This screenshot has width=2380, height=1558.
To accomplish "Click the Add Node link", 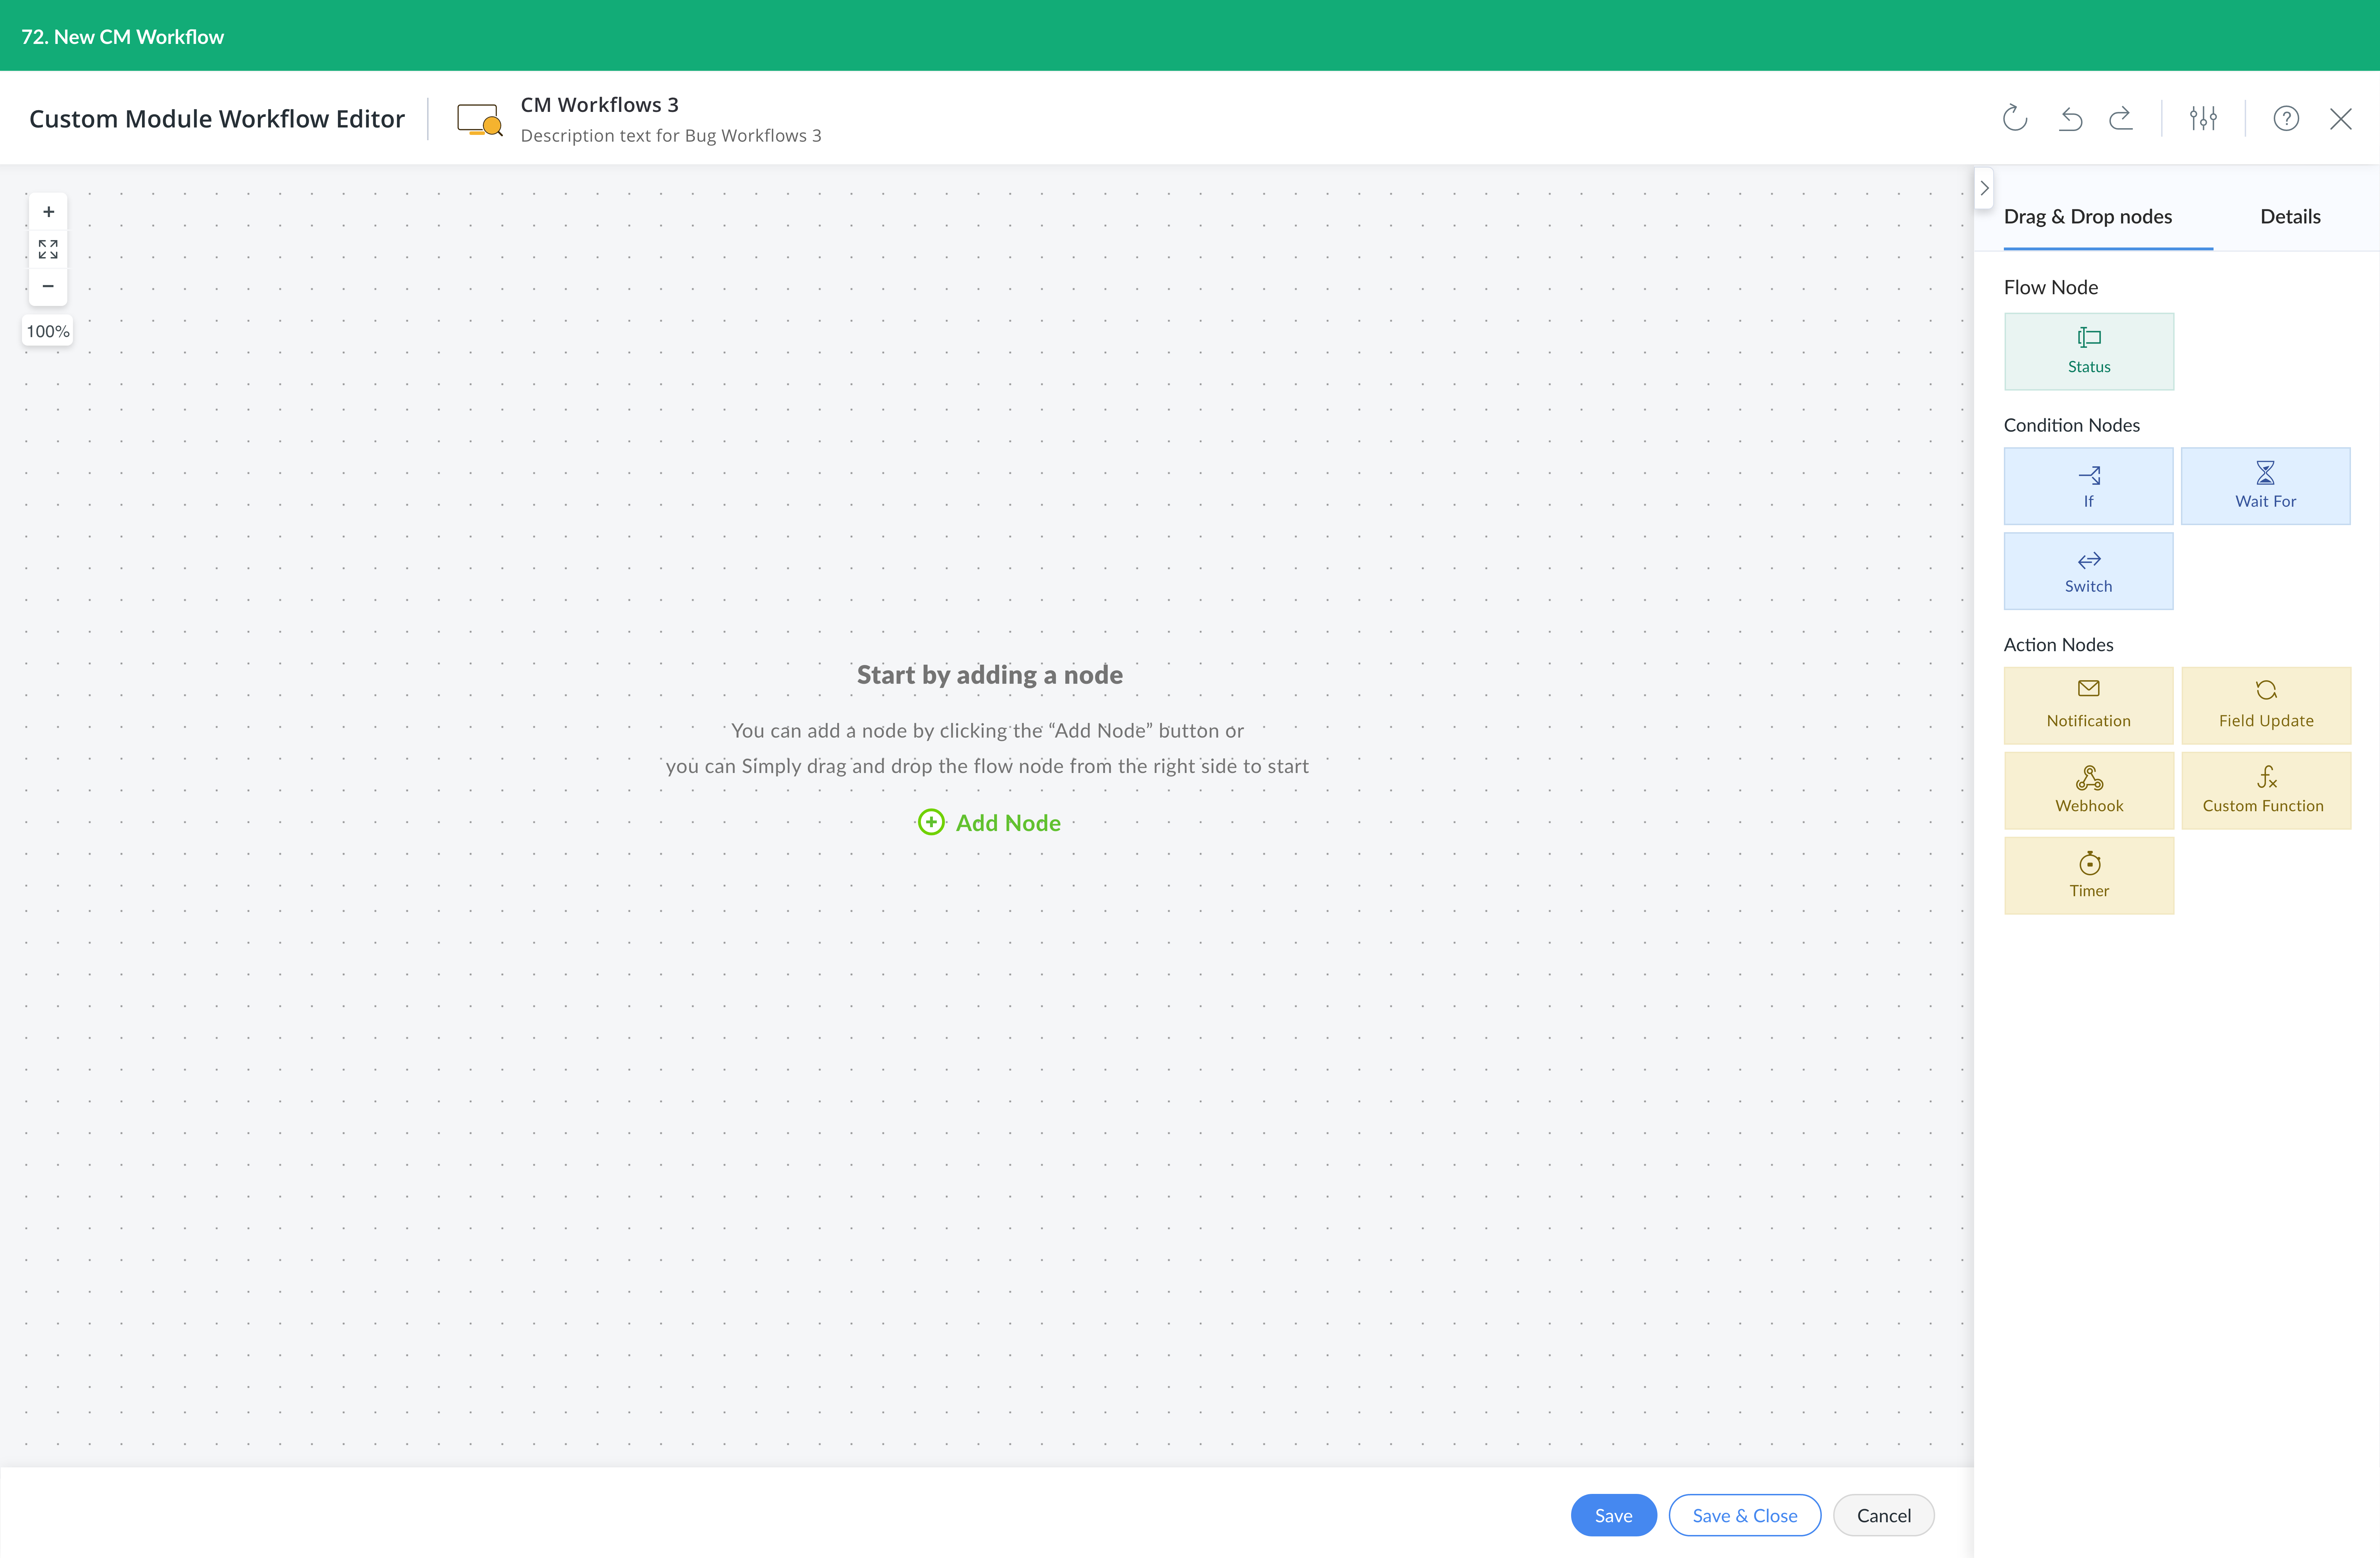I will (x=989, y=823).
